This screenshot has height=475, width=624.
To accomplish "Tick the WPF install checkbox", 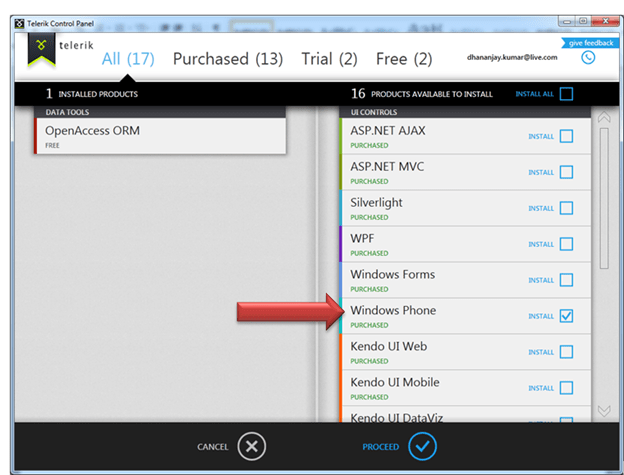I will click(566, 244).
